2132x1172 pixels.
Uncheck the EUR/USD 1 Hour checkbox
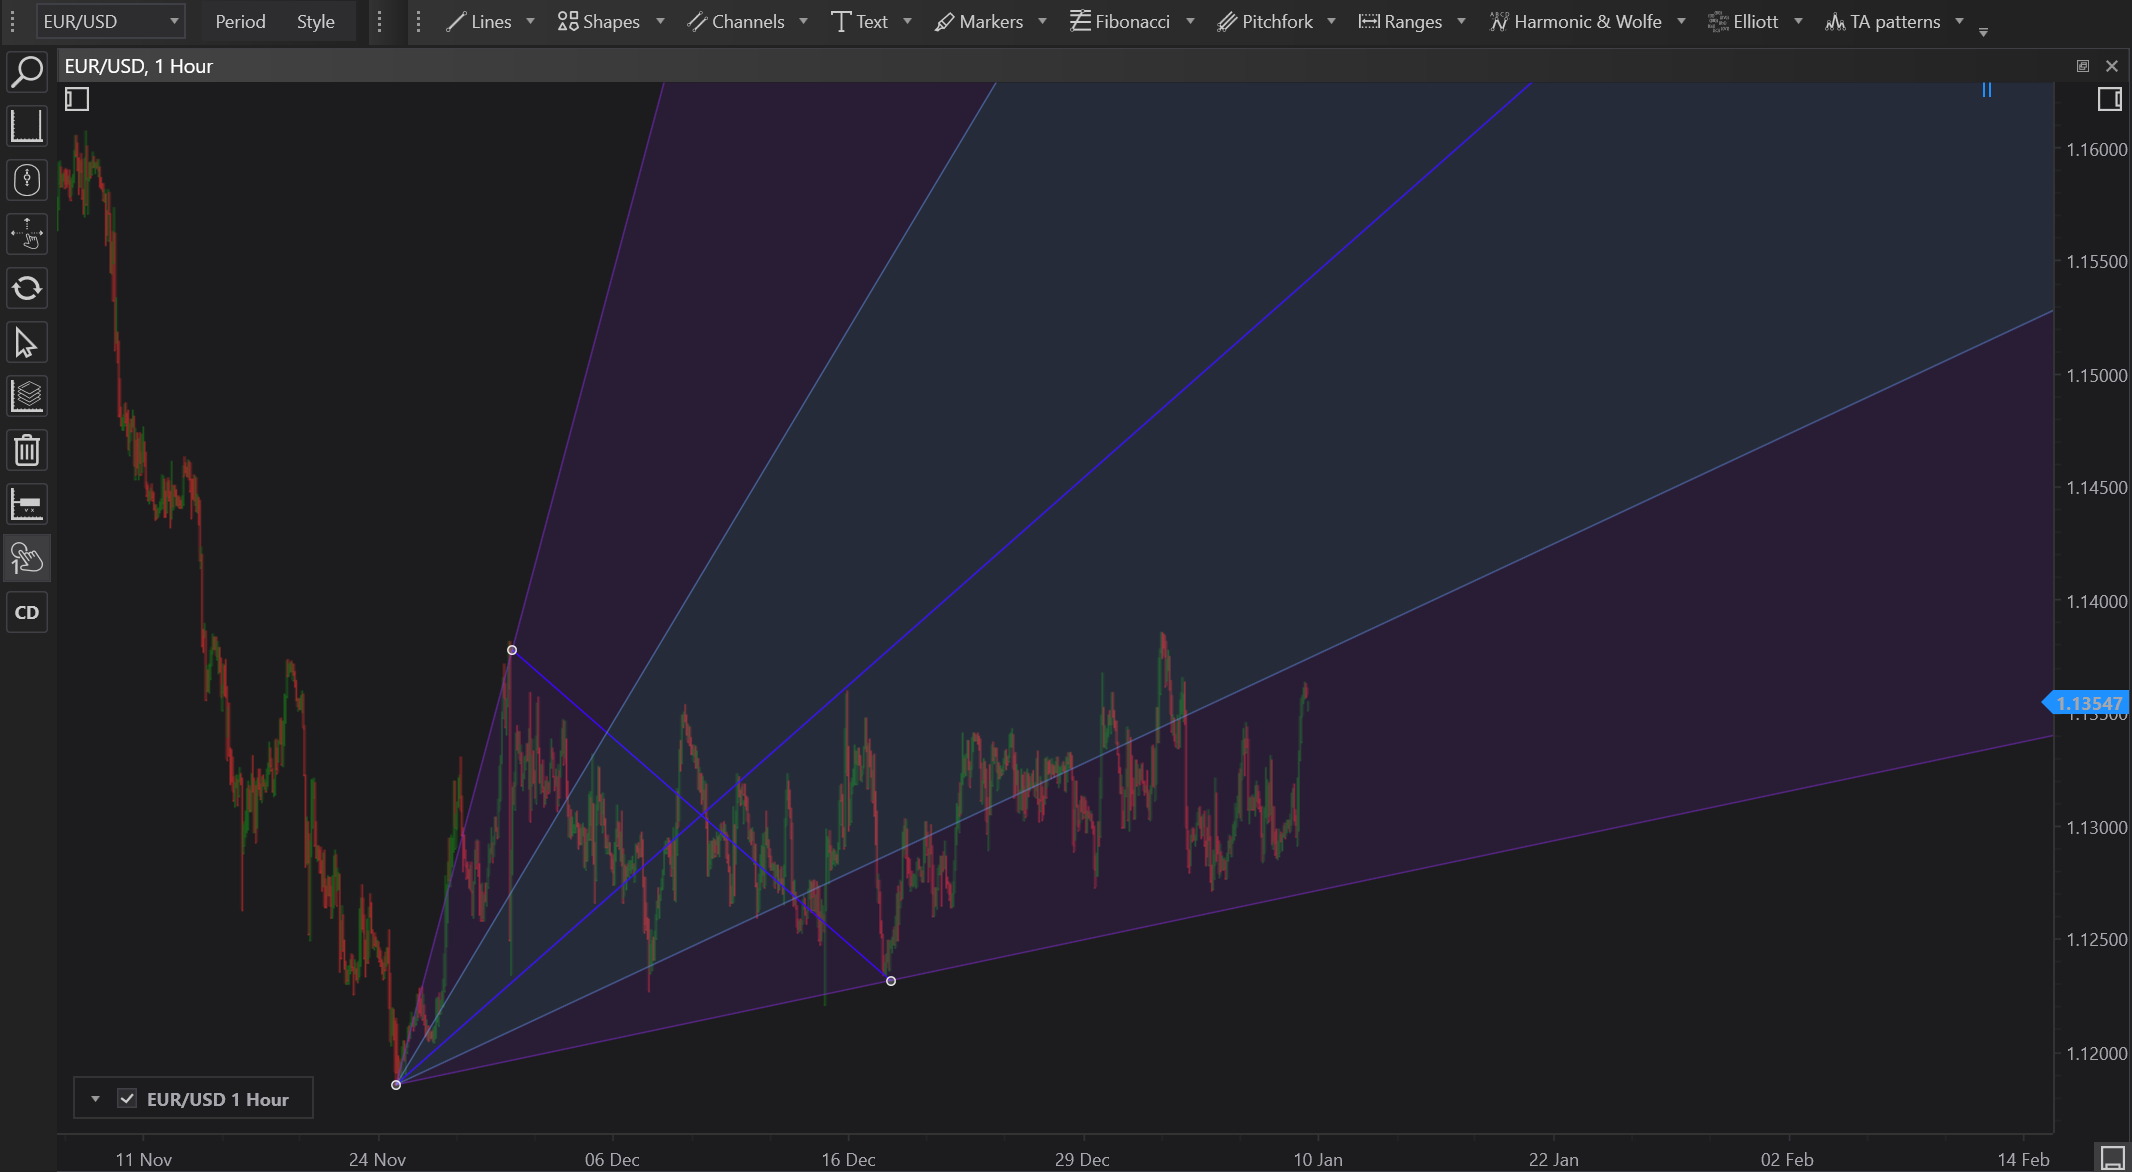[127, 1099]
